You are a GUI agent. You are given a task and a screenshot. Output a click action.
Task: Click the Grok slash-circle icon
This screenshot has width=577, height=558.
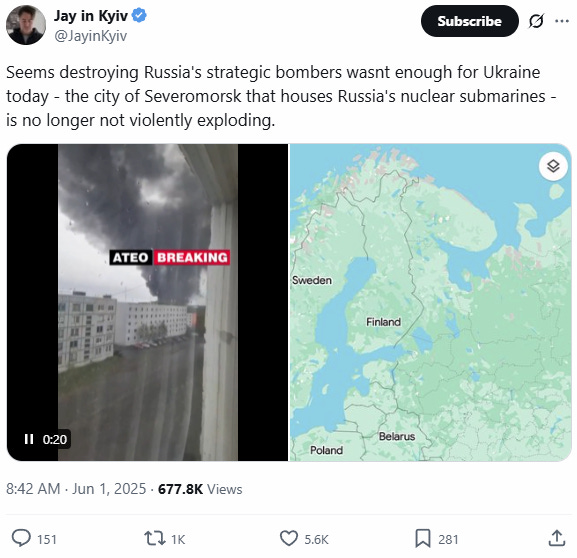tap(536, 21)
